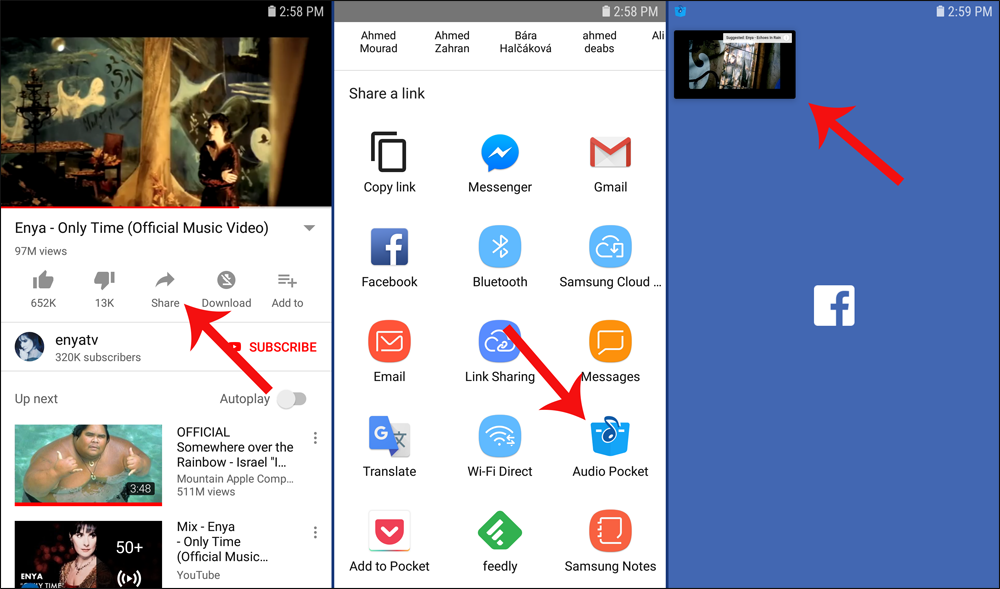The height and width of the screenshot is (589, 1000).
Task: Open options menu for Mix - Enya
Action: [315, 532]
